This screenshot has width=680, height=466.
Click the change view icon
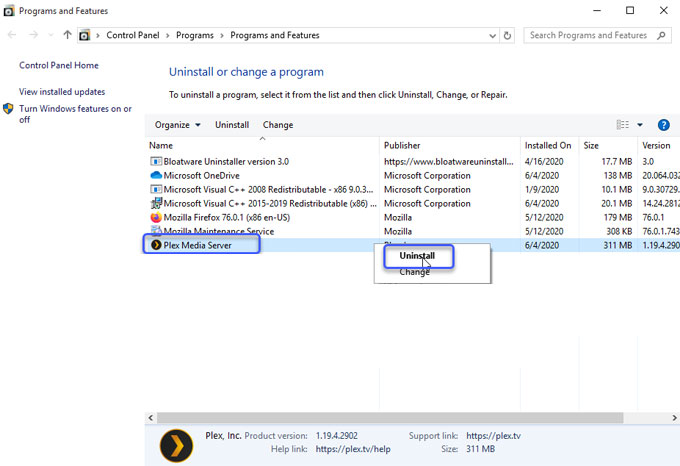click(623, 125)
